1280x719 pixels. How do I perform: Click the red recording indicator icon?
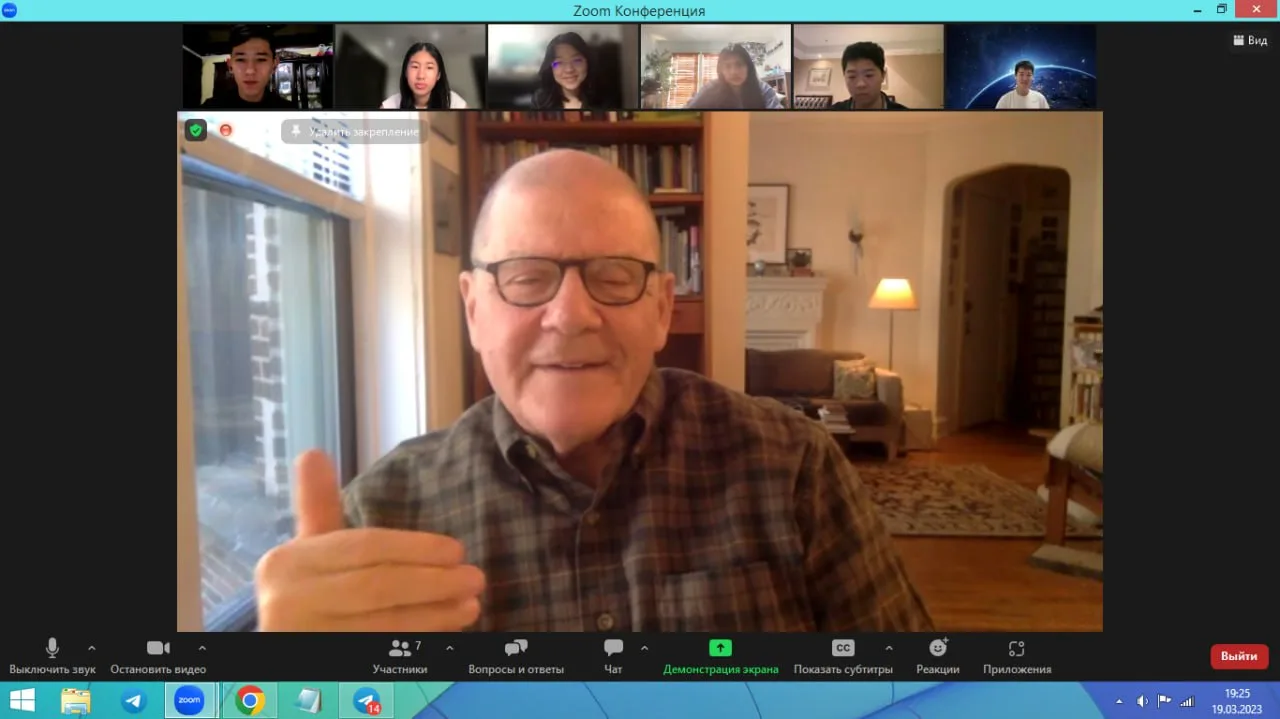click(226, 130)
